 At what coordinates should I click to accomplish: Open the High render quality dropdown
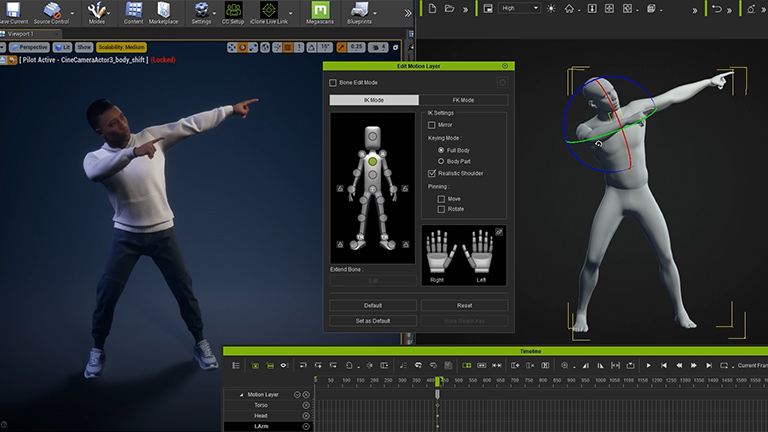pos(519,8)
